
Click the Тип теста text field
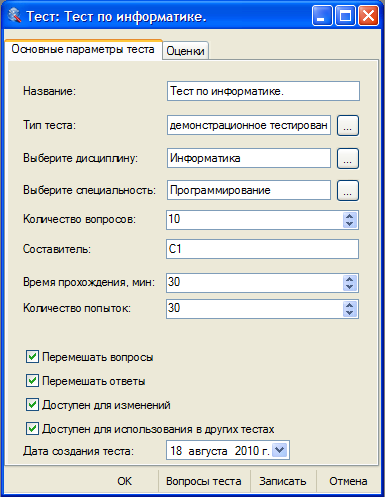point(249,125)
